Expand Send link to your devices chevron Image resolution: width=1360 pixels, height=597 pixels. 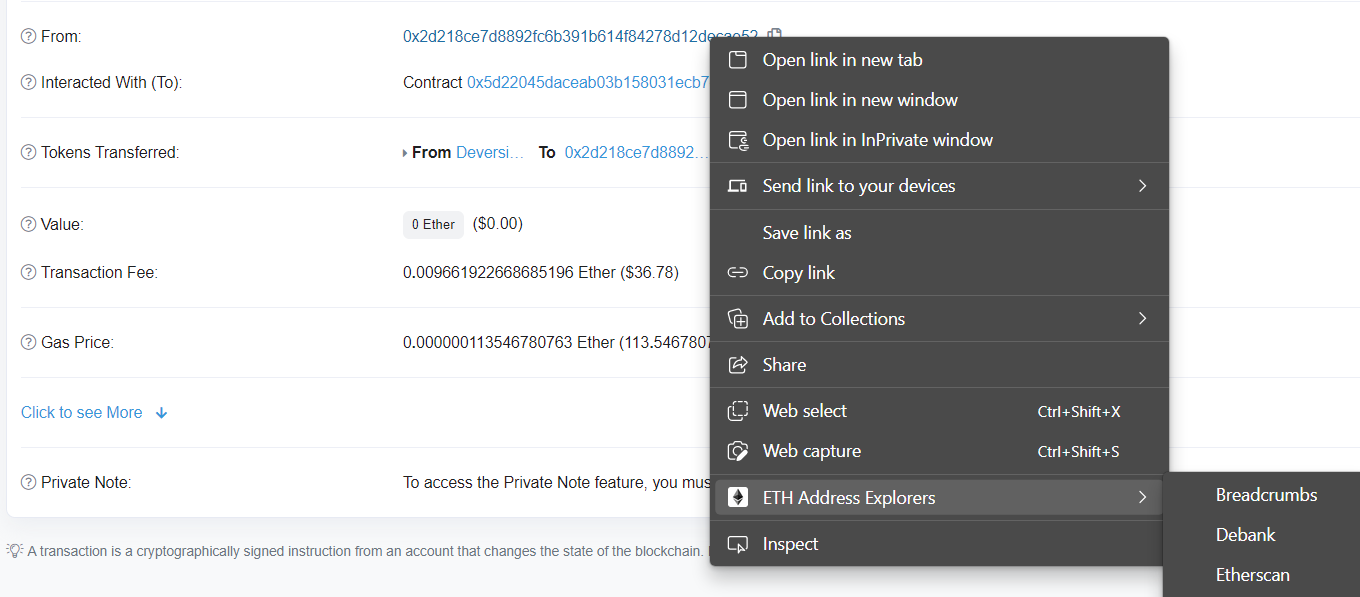[x=1142, y=186]
